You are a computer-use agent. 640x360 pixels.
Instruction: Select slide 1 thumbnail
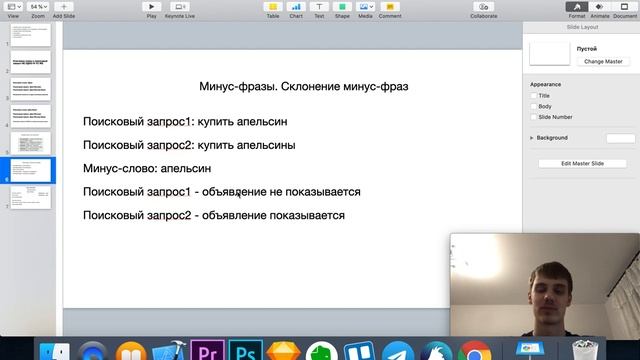pos(31,35)
